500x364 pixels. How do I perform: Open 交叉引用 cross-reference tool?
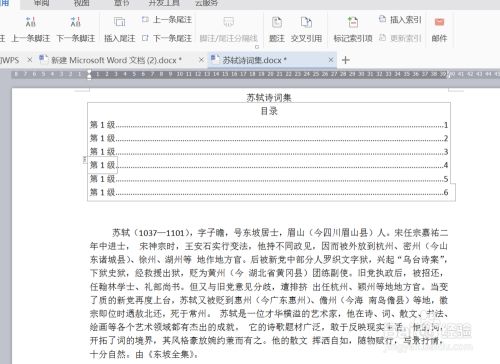pyautogui.click(x=306, y=22)
